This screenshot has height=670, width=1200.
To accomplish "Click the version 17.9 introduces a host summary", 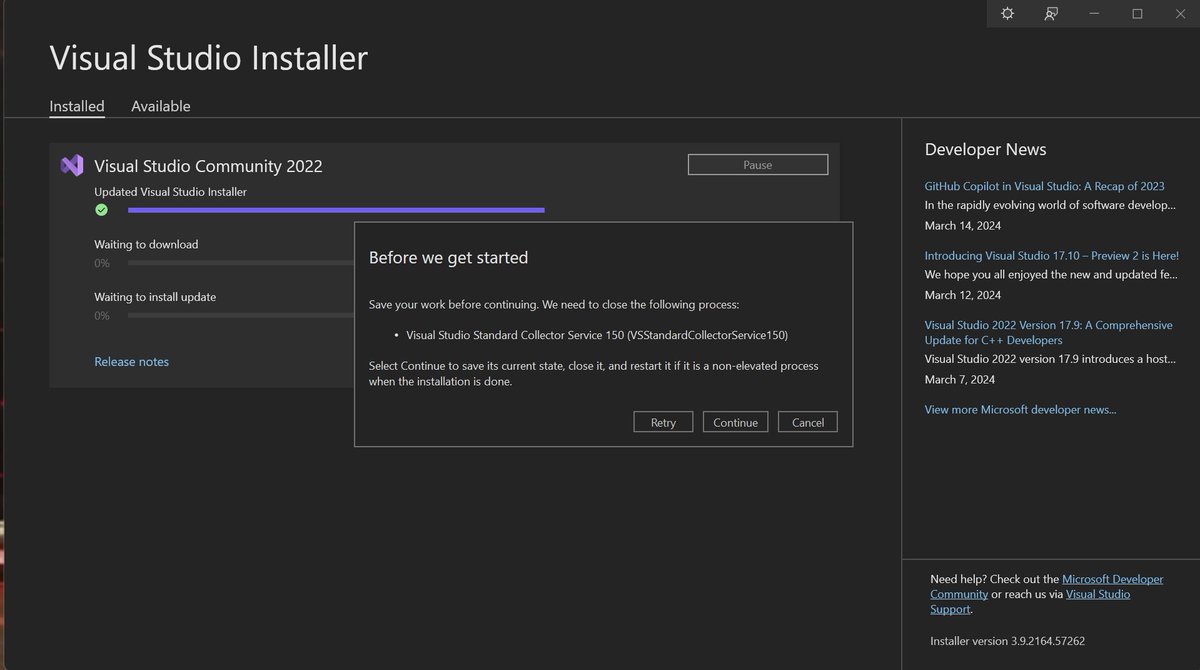I will pos(1049,358).
